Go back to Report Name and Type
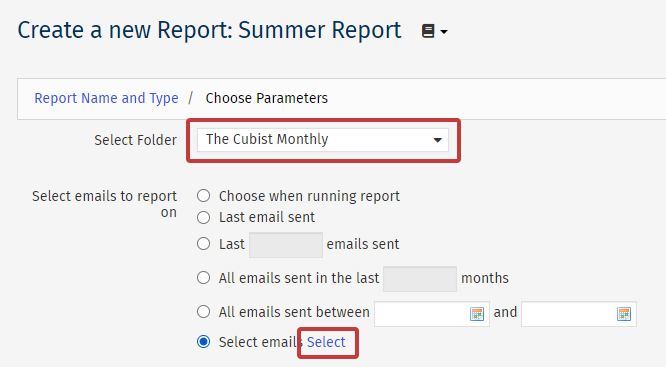Viewport: 666px width, 367px height. pyautogui.click(x=106, y=98)
